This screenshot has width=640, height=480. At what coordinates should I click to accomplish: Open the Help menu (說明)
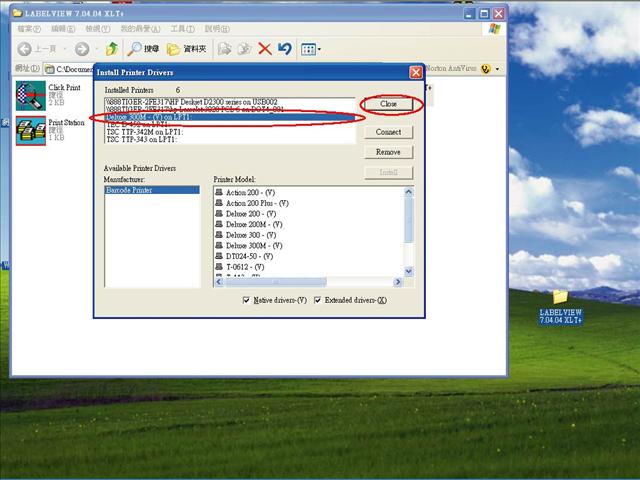(x=217, y=29)
